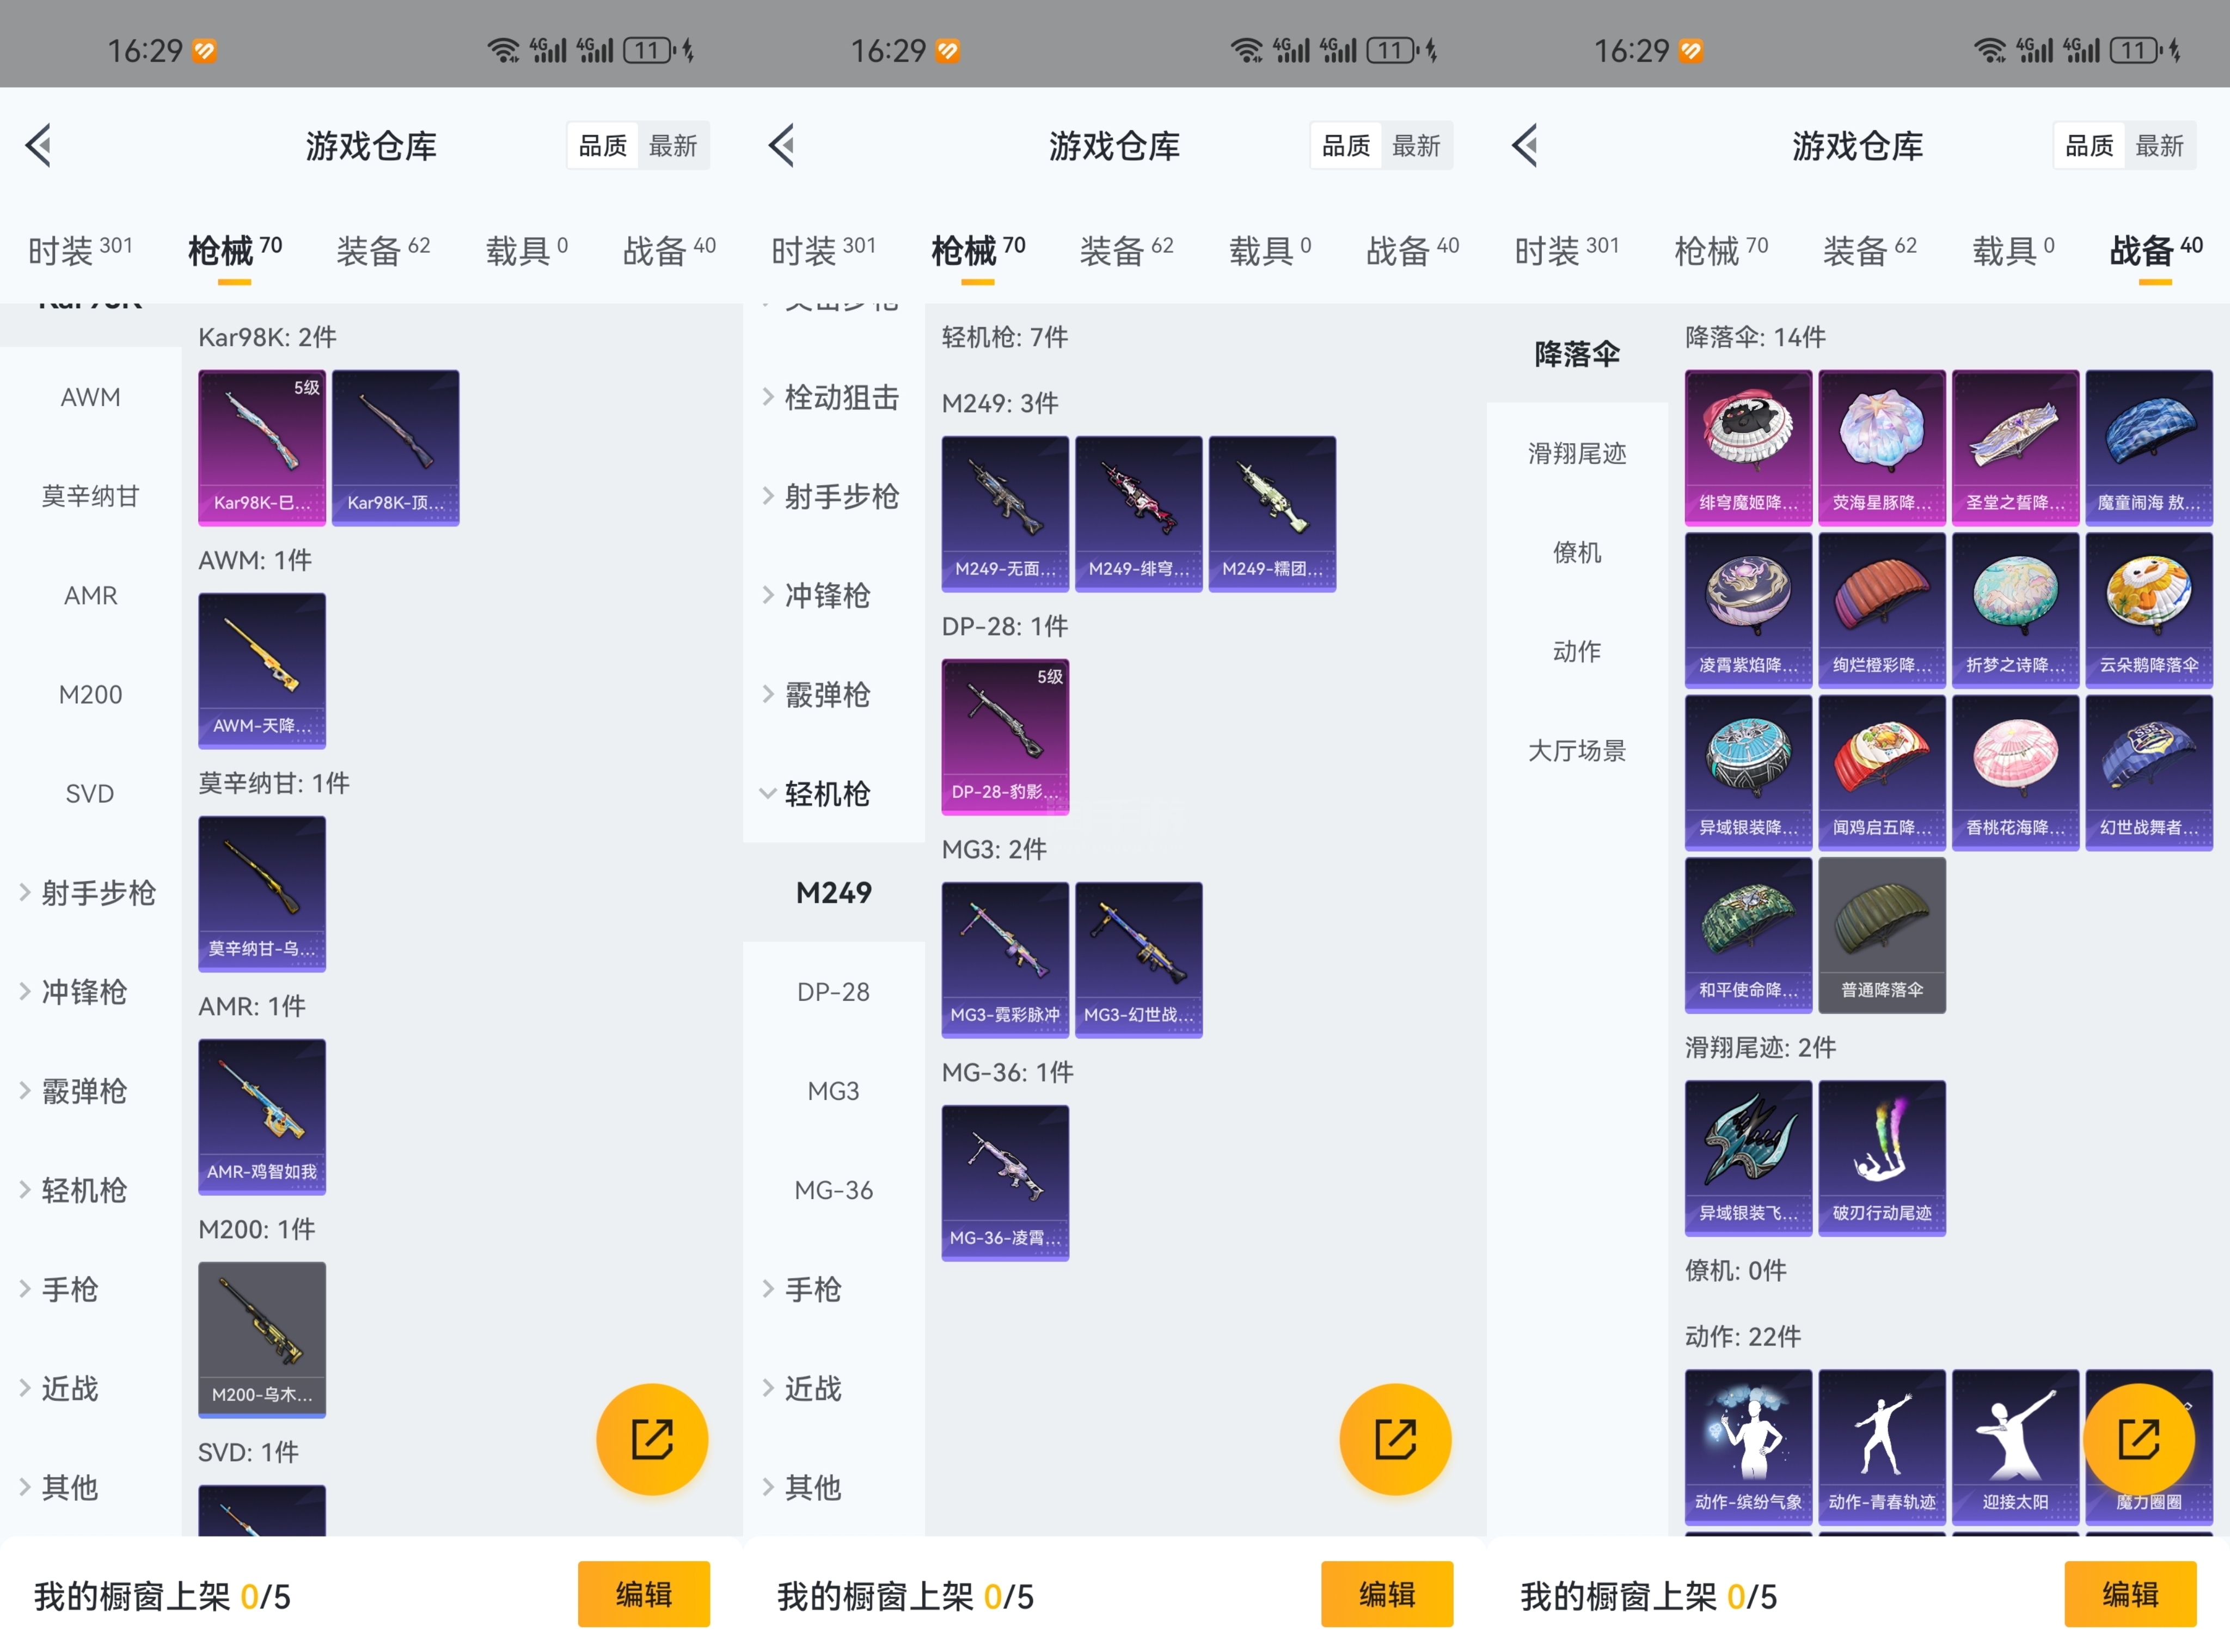
Task: Select MG-36 in middle sidebar
Action: [x=834, y=1190]
